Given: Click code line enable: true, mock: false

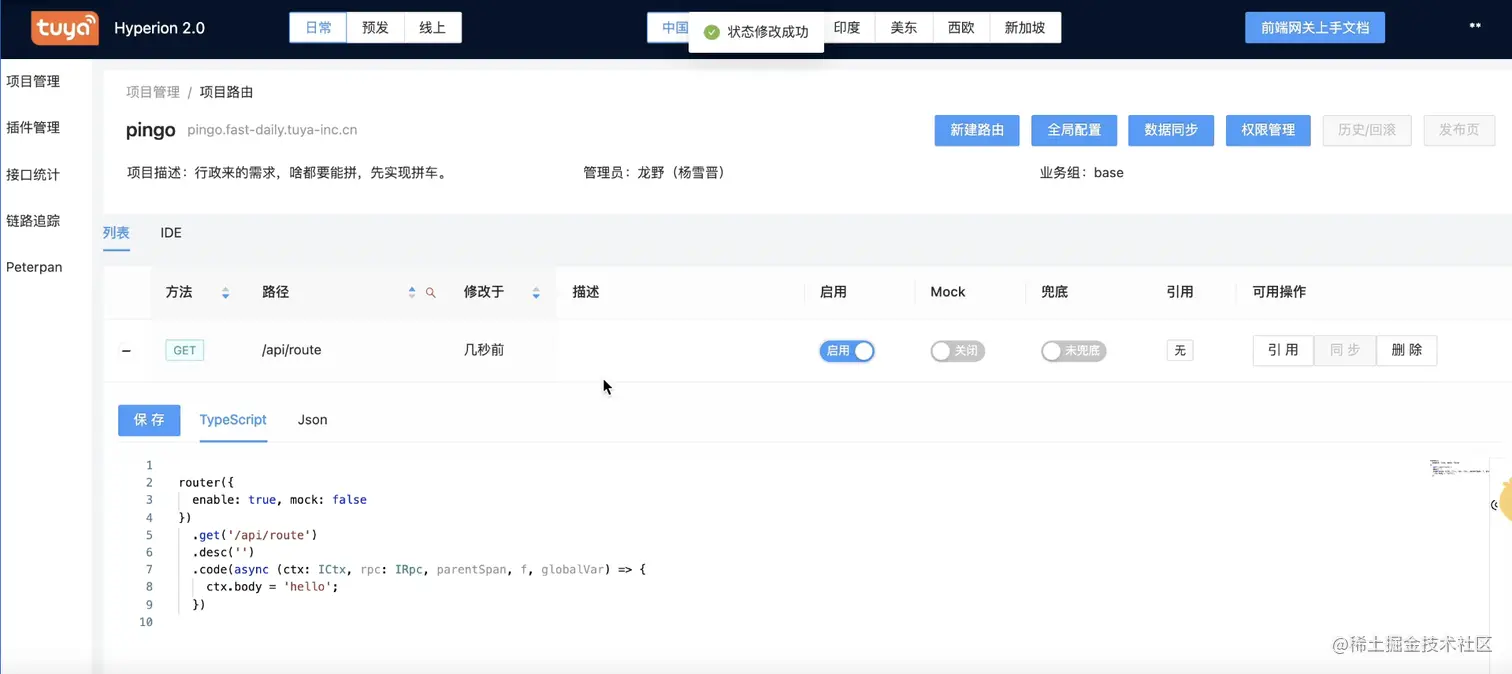Looking at the screenshot, I should point(279,500).
